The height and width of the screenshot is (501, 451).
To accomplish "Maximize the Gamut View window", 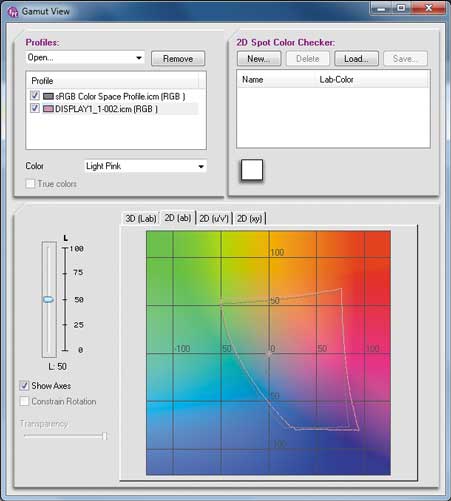I will point(401,8).
